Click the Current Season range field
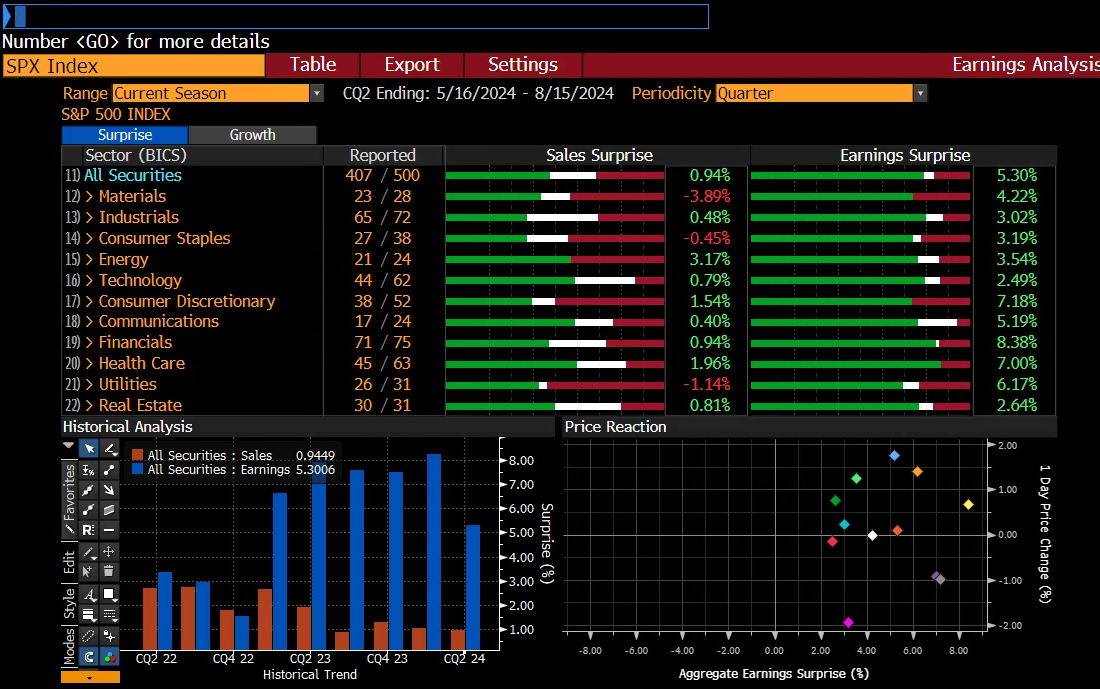This screenshot has width=1100, height=689. 210,93
